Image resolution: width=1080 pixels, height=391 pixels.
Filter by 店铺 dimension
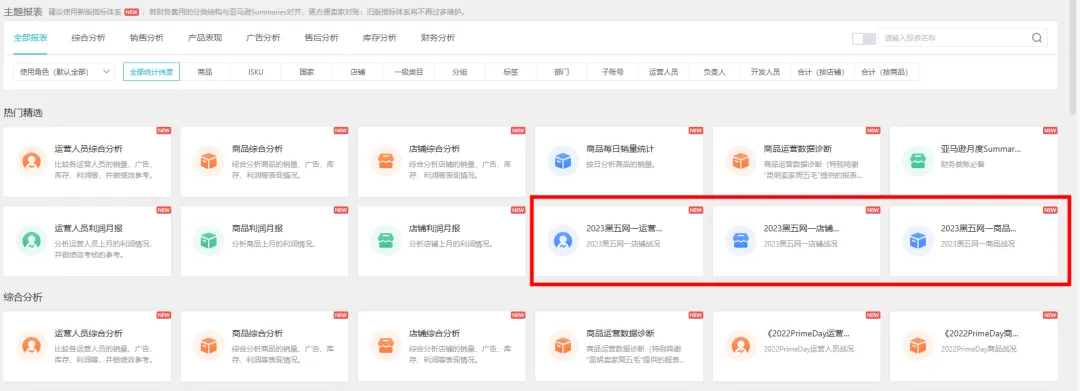point(357,72)
